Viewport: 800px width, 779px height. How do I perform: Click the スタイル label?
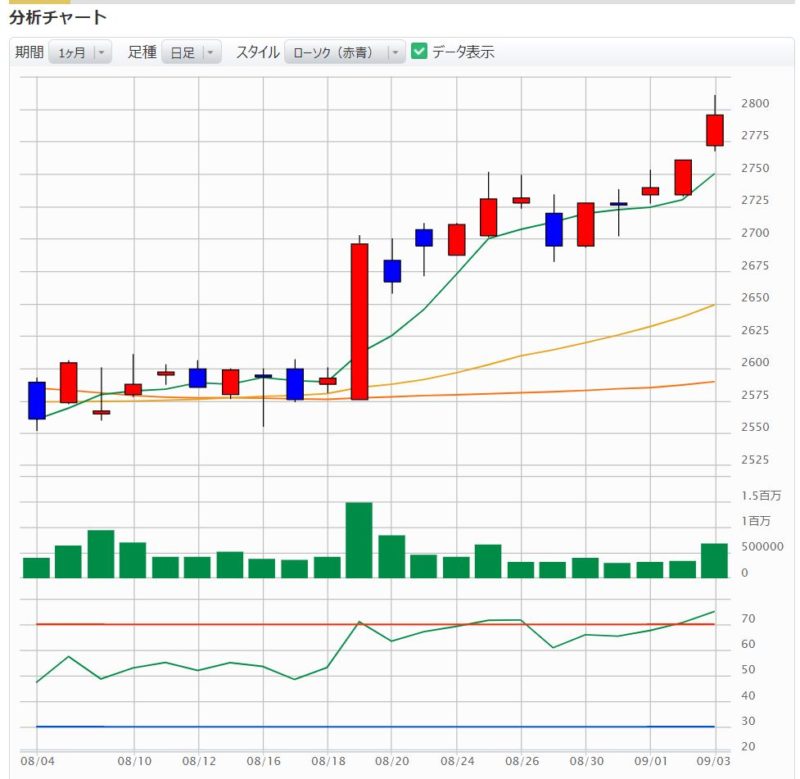258,52
